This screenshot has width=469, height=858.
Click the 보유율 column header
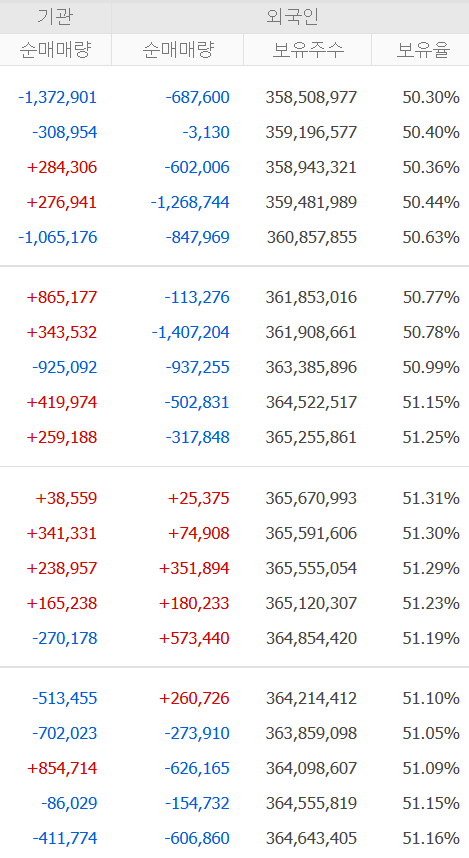[x=421, y=50]
